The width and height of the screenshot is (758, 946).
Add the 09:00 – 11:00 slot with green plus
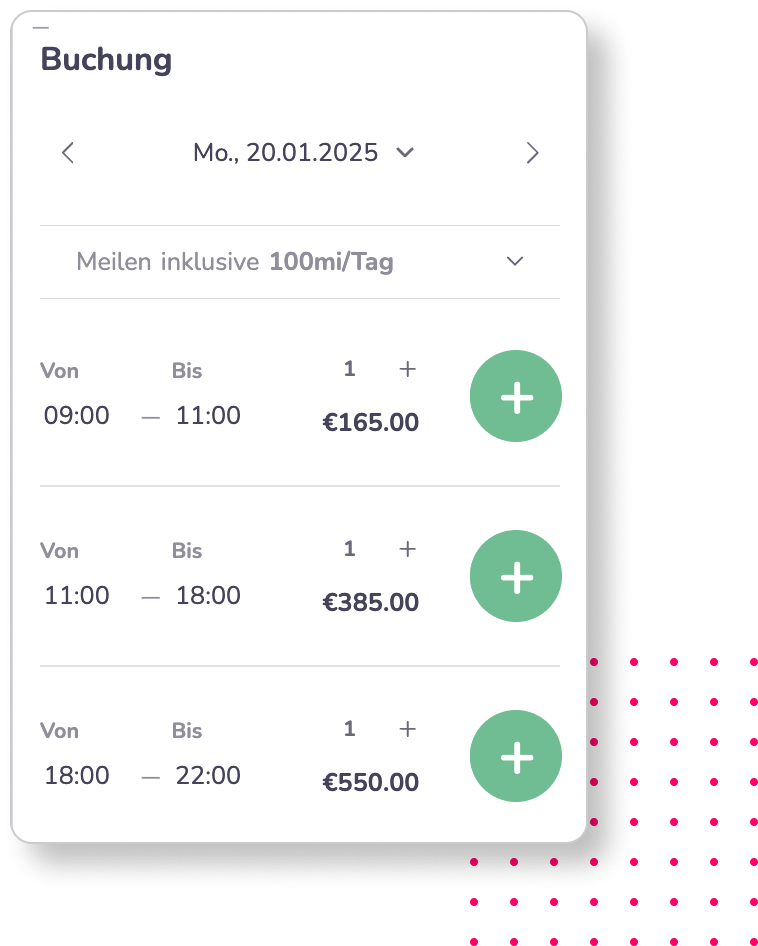pyautogui.click(x=516, y=396)
